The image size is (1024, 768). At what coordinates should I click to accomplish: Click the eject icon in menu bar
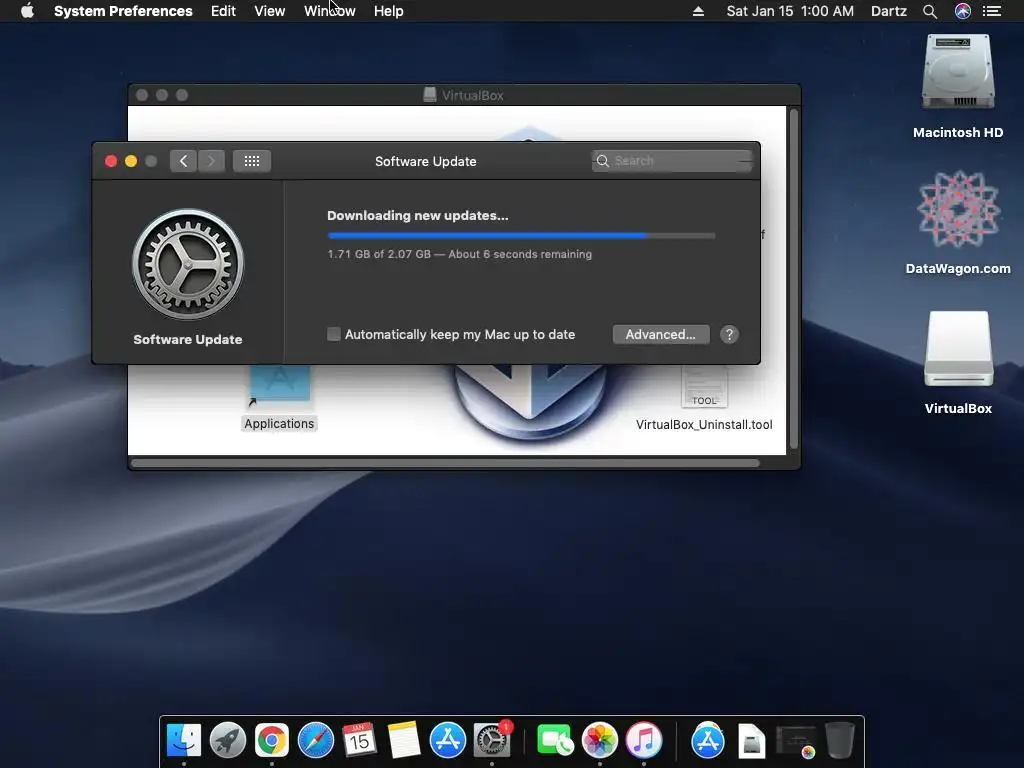pyautogui.click(x=698, y=11)
